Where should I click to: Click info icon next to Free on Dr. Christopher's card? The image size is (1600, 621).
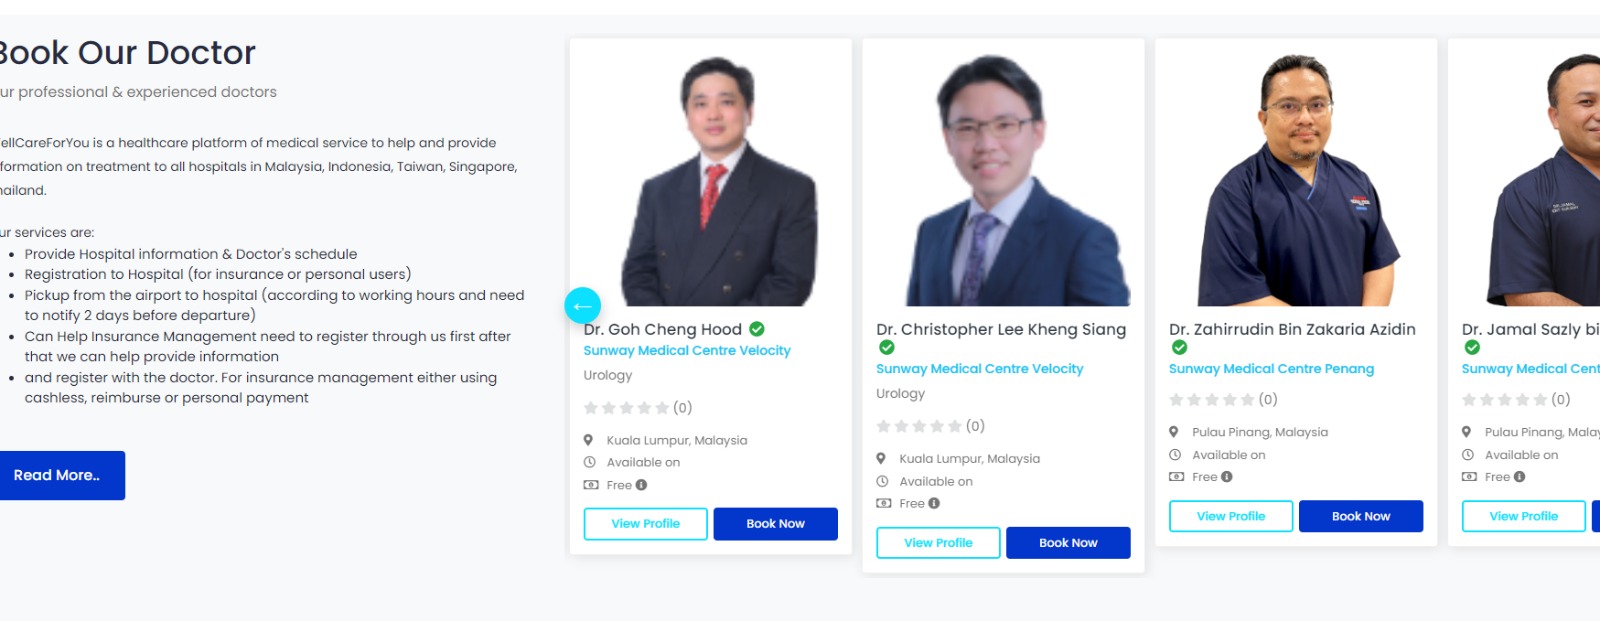pyautogui.click(x=934, y=503)
